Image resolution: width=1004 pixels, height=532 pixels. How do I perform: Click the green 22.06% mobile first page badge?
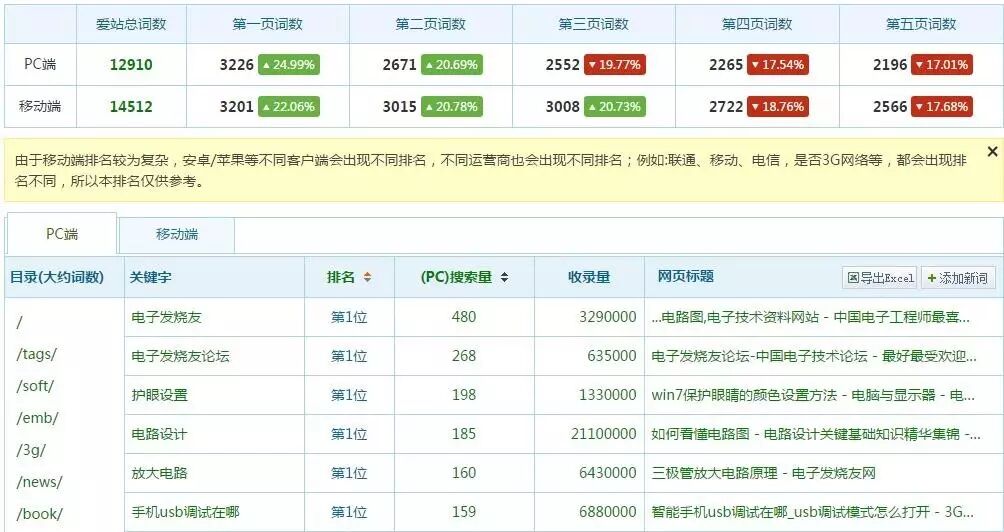289,106
